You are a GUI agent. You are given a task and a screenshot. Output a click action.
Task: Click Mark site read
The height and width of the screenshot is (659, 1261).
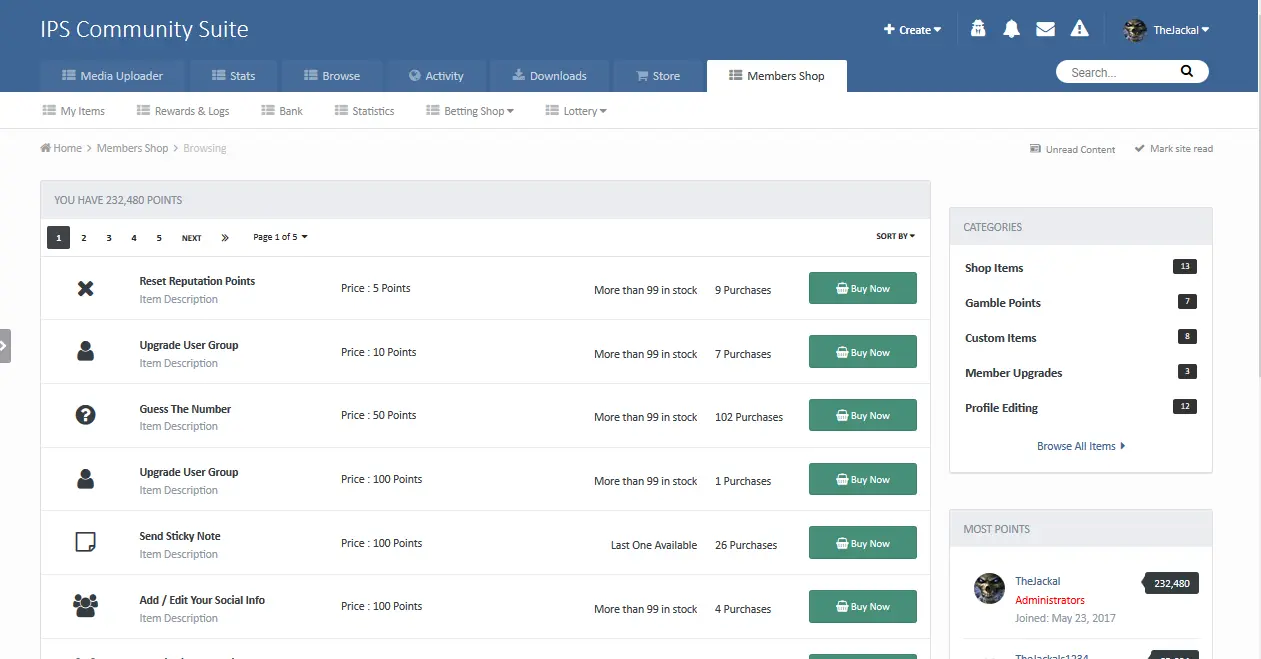coord(1174,149)
